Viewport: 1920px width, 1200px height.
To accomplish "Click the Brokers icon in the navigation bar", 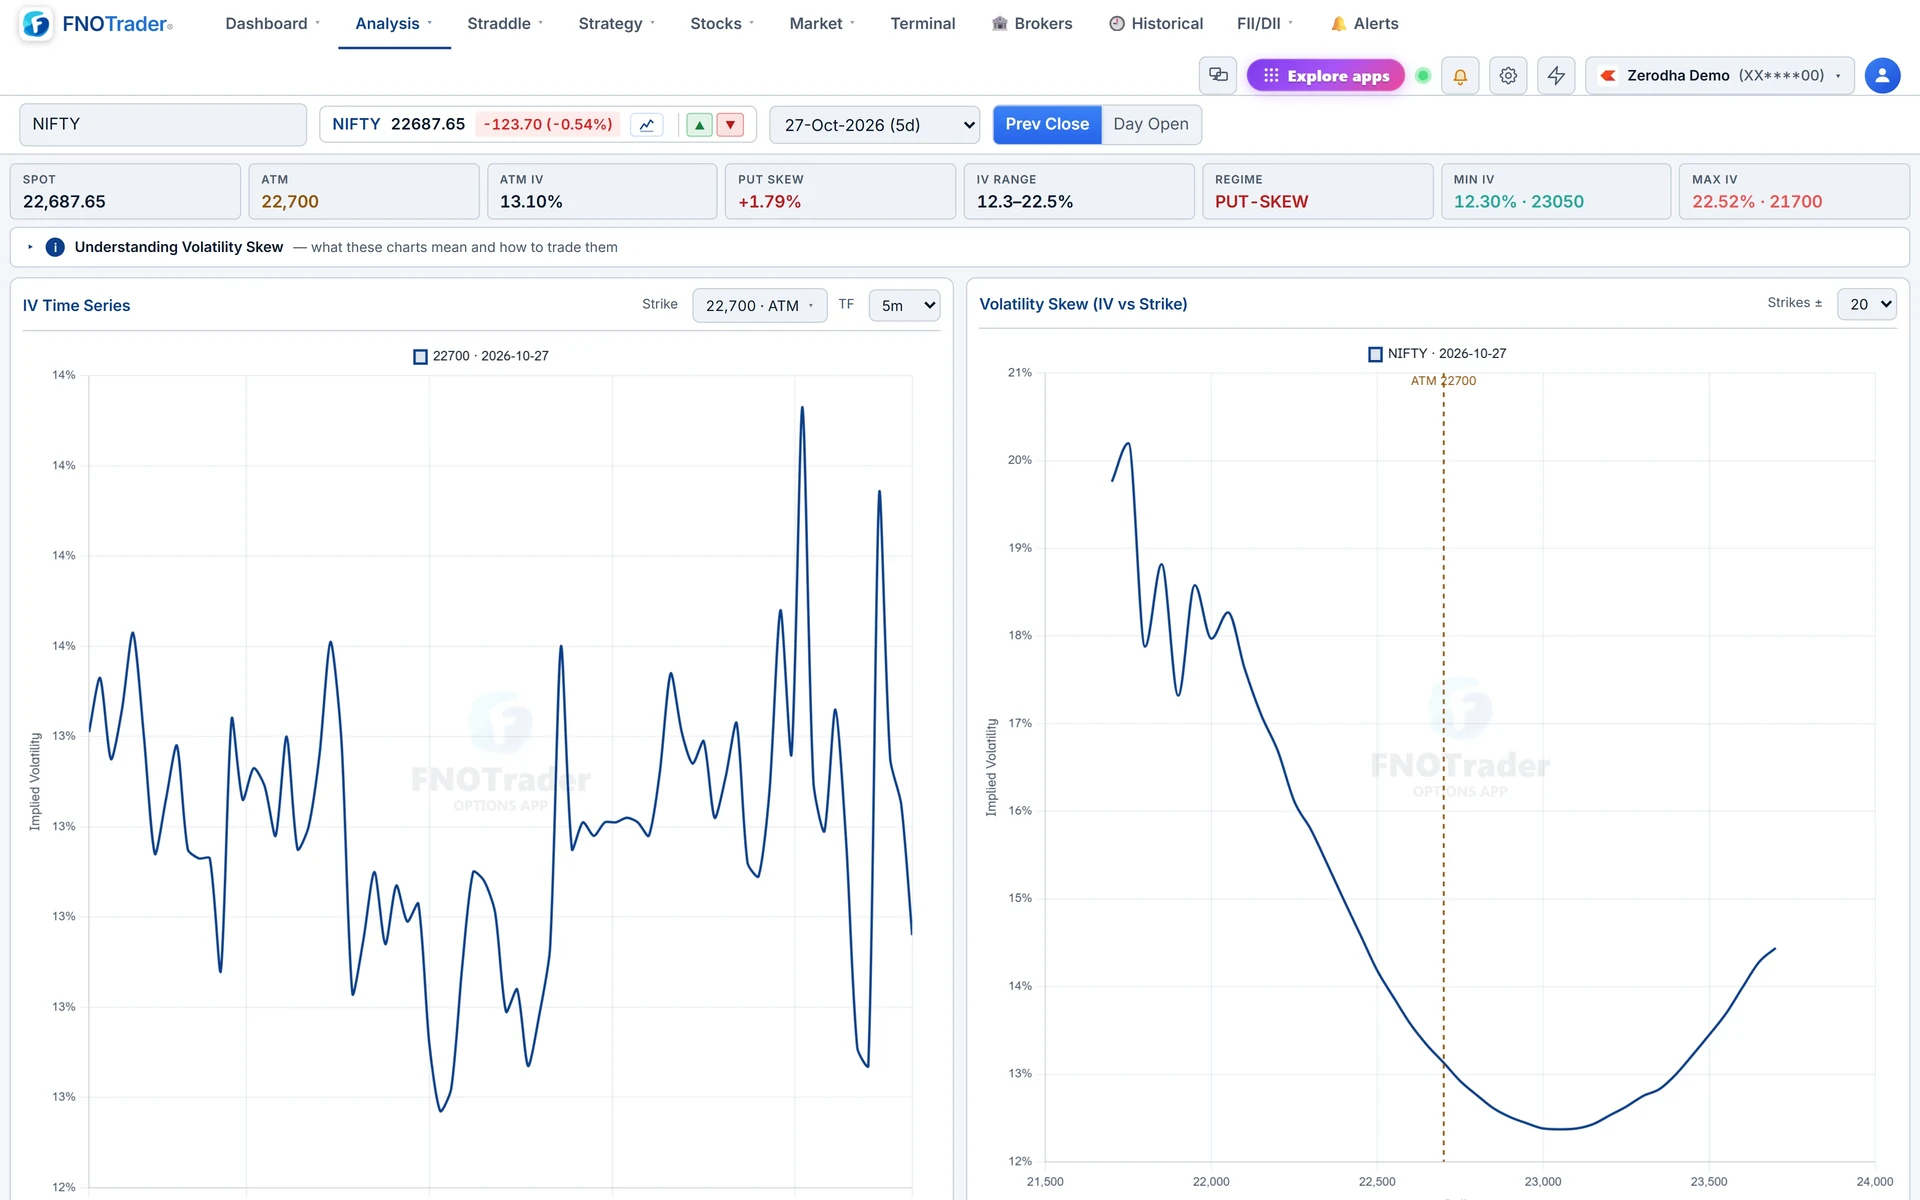I will click(x=999, y=23).
